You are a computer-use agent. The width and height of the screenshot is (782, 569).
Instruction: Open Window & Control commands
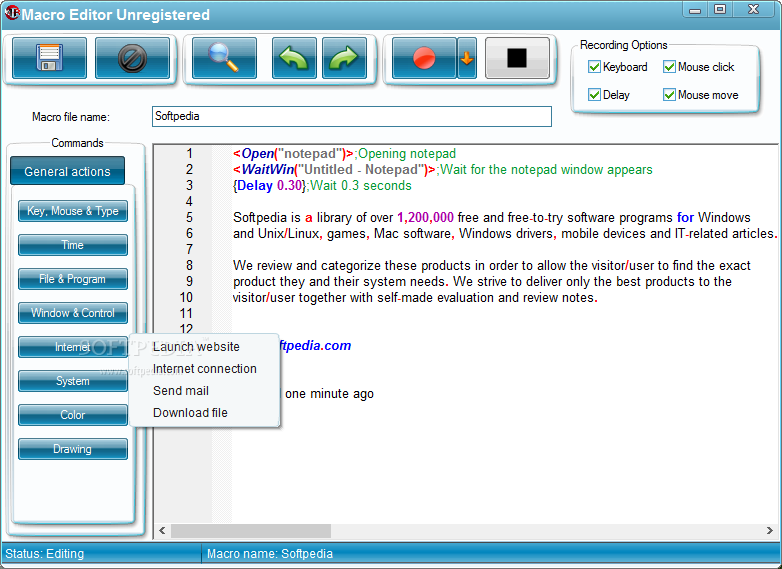[x=73, y=313]
